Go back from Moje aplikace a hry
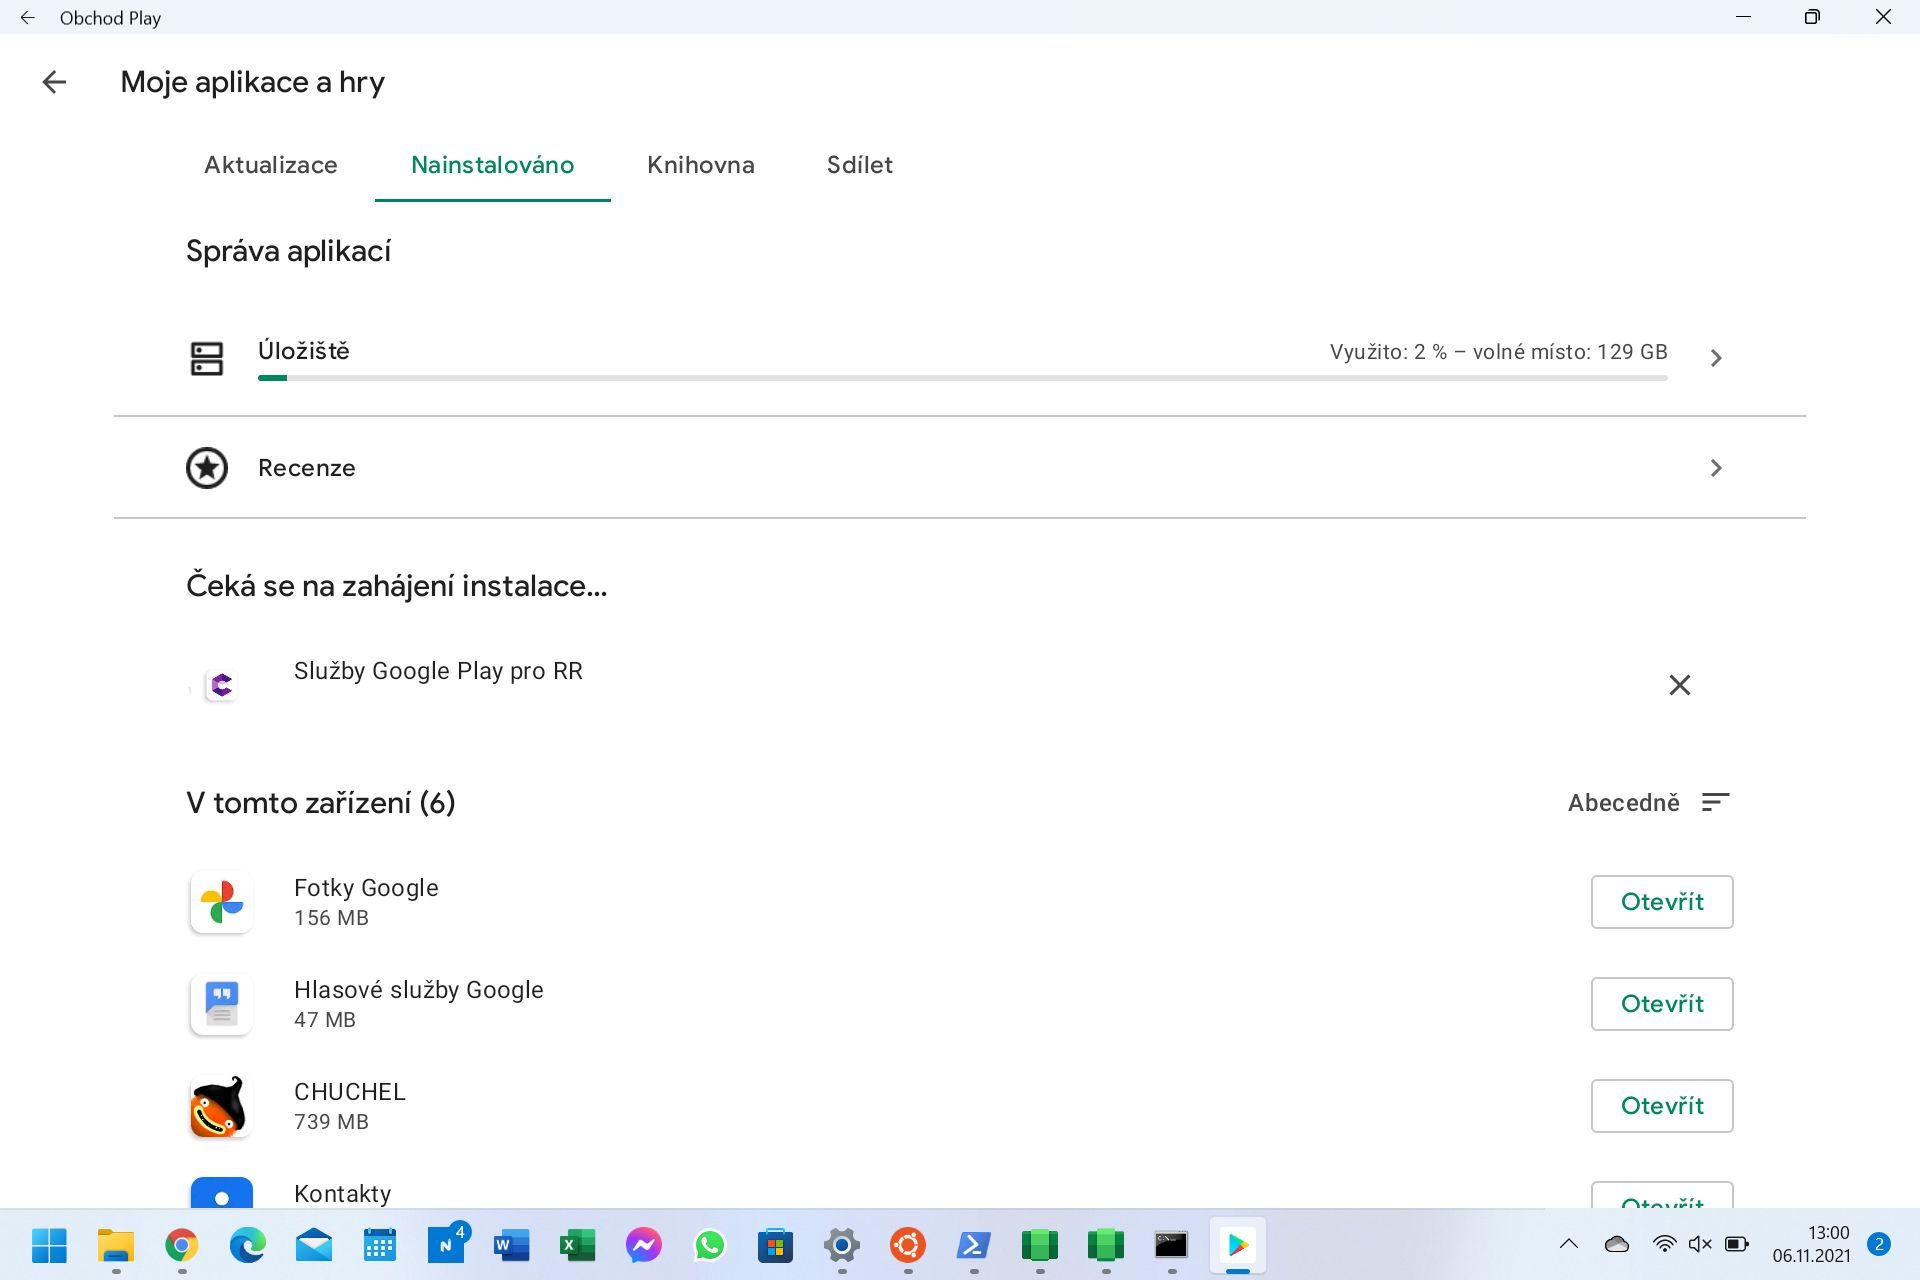This screenshot has width=1920, height=1280. point(54,82)
